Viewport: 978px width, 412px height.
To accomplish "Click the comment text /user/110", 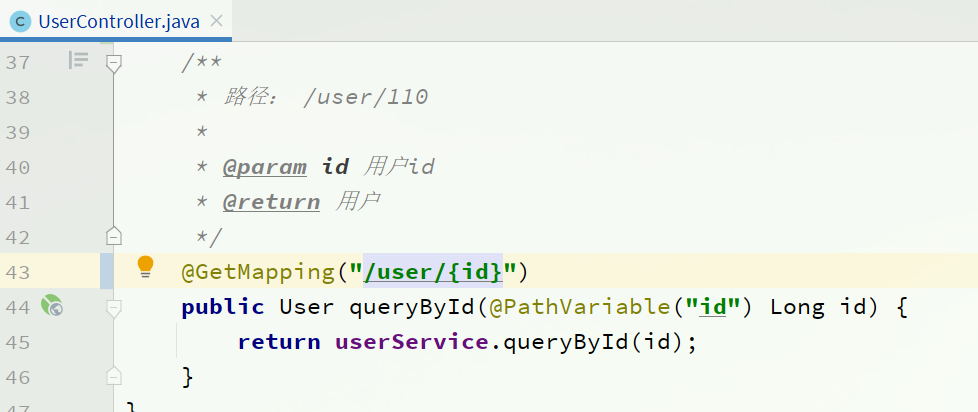I will pyautogui.click(x=366, y=97).
